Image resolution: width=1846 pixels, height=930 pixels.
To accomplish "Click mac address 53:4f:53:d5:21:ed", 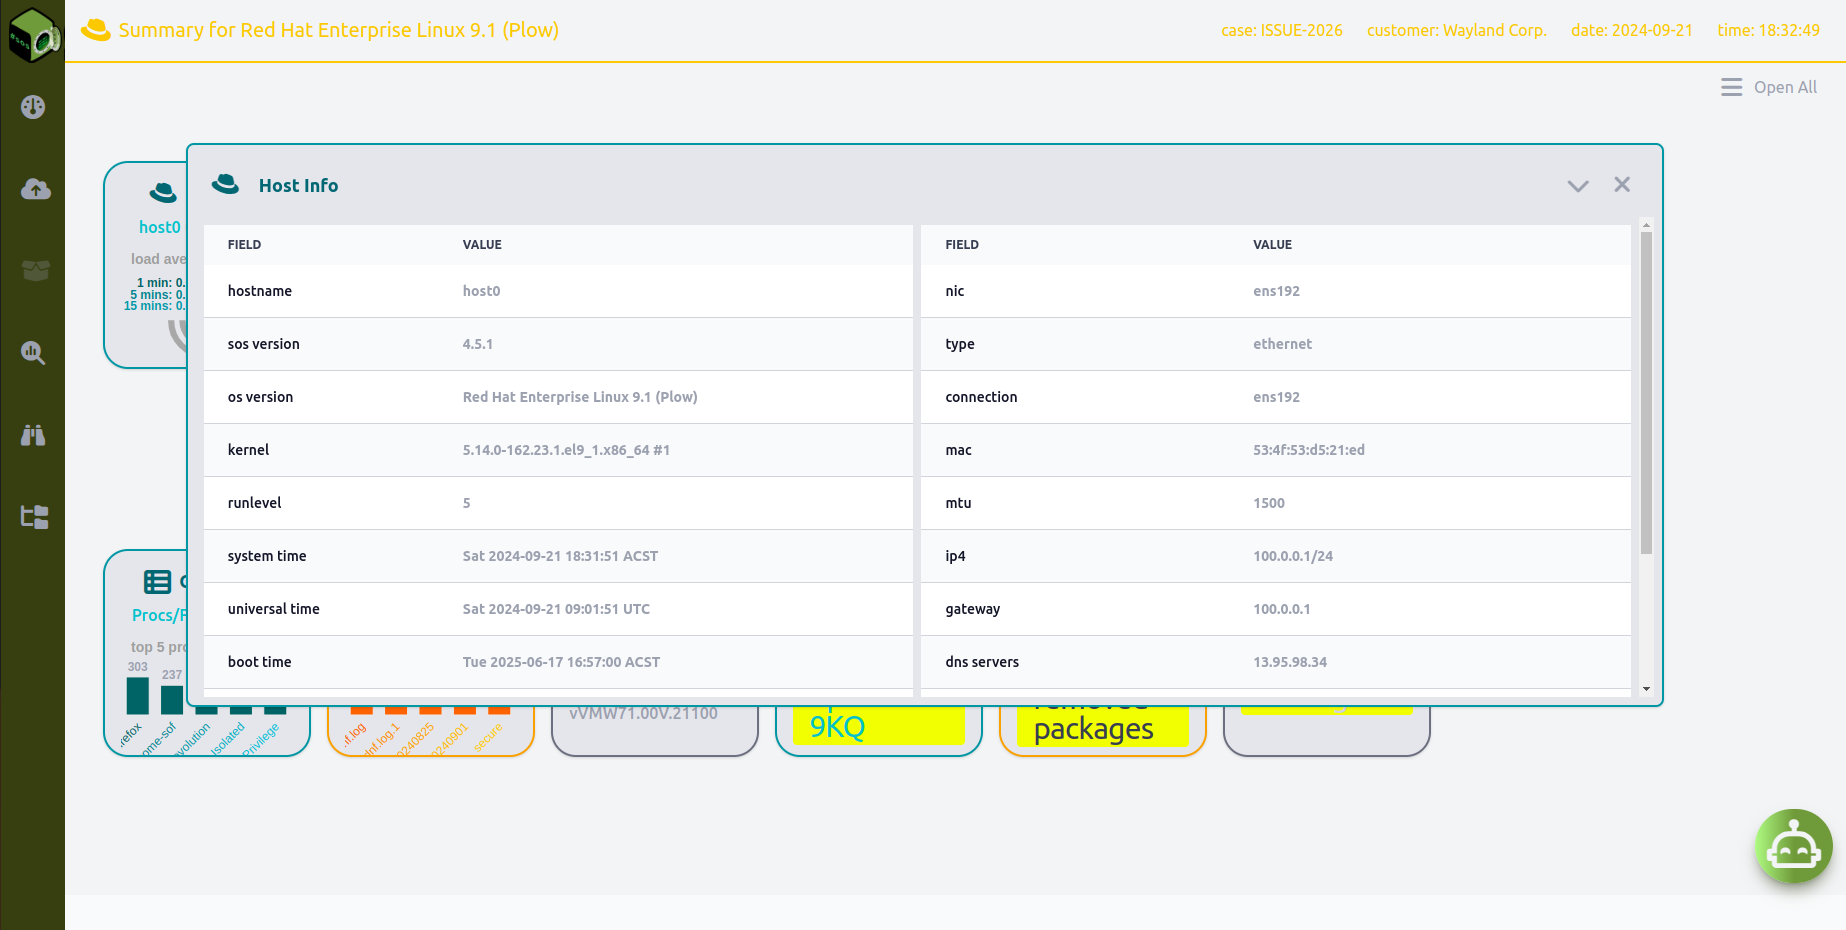I will [1309, 450].
